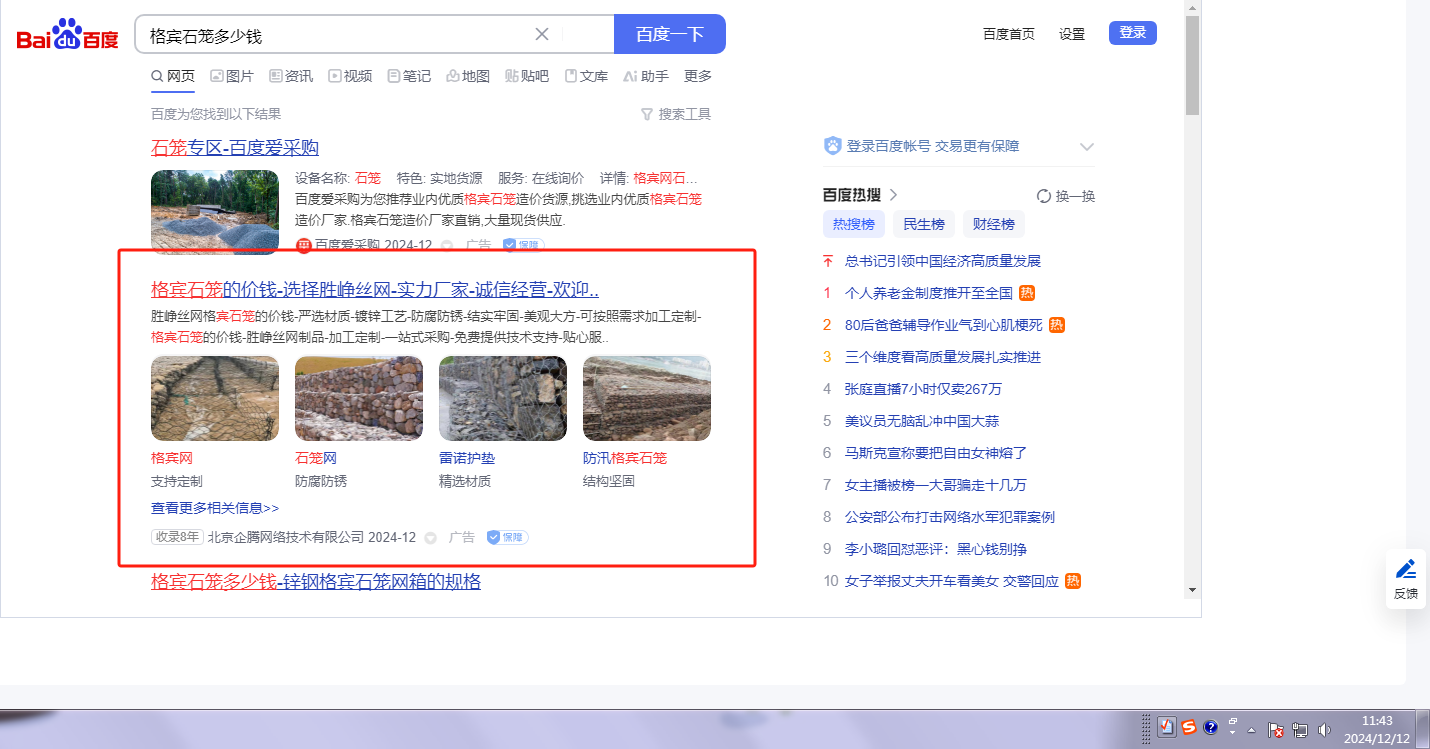
Task: Clear the search box with X icon
Action: pos(542,34)
